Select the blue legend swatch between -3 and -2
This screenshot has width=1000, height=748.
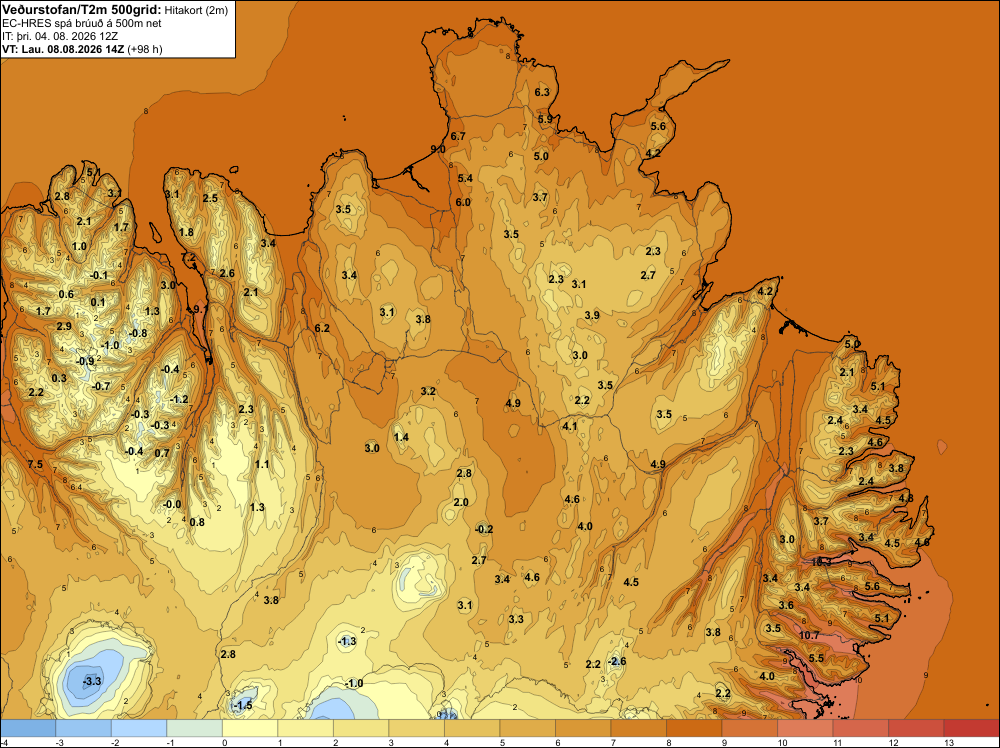click(83, 728)
